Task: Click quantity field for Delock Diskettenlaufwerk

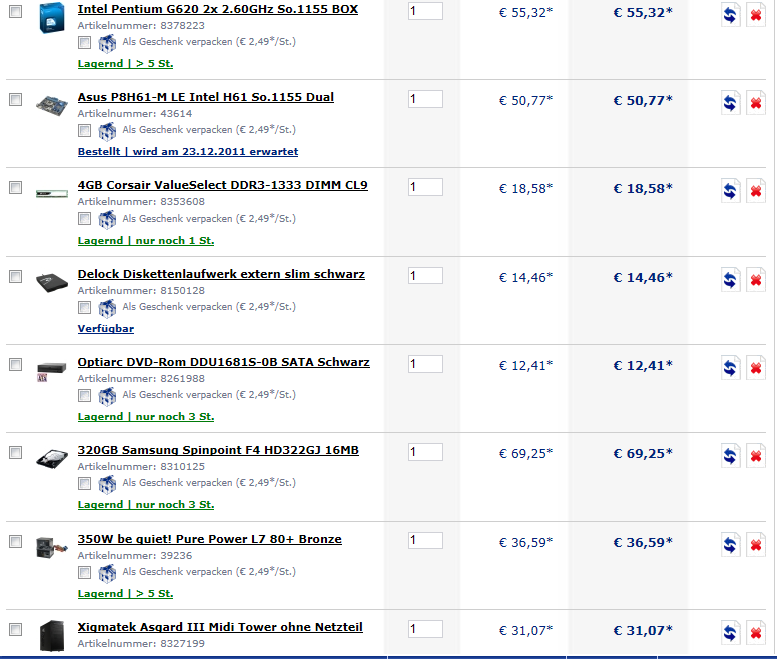Action: click(425, 276)
